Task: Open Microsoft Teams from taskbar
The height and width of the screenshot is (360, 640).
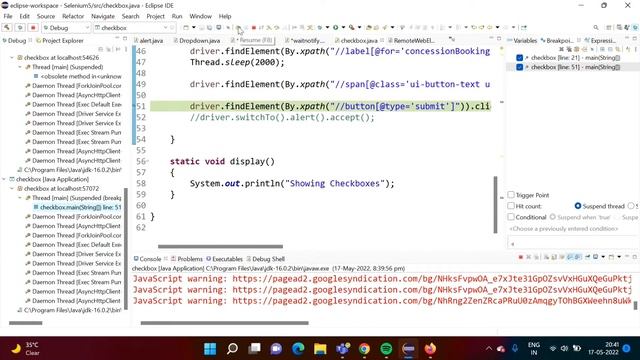Action: click(x=342, y=349)
